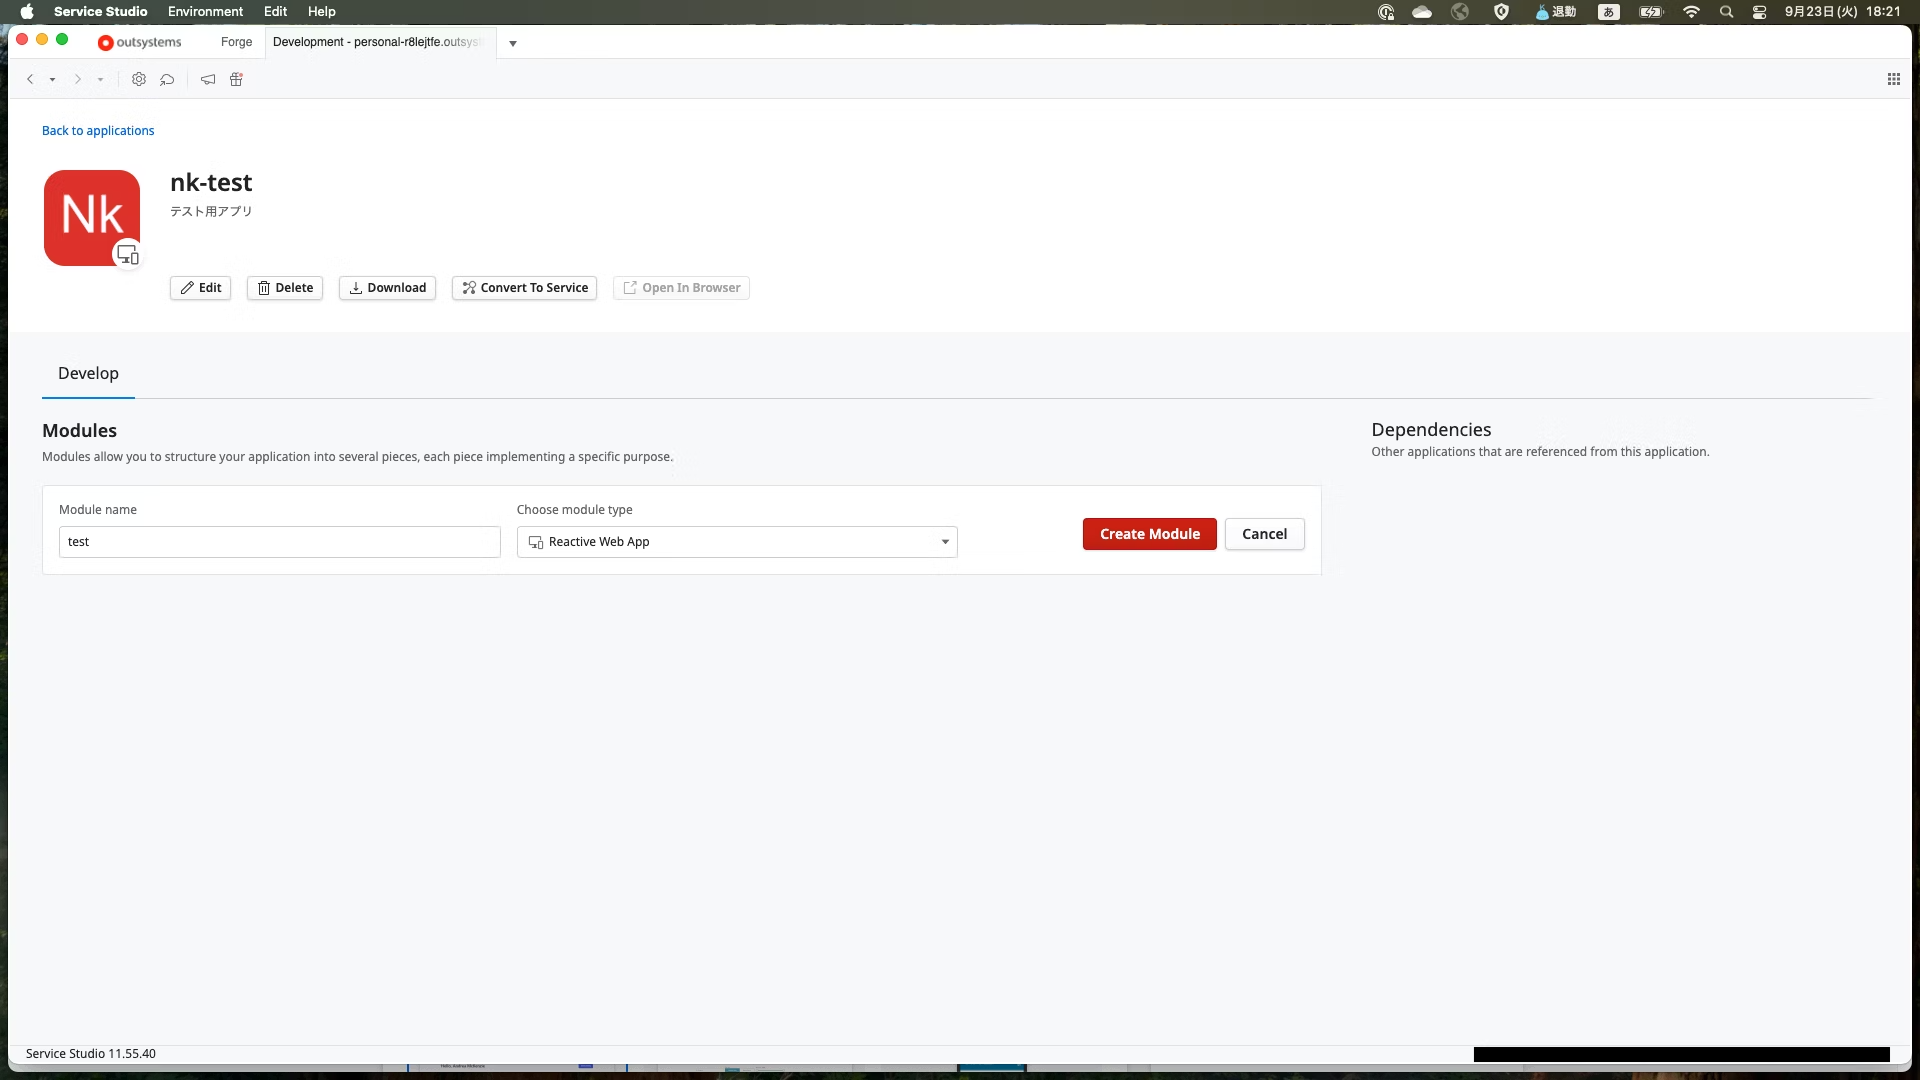This screenshot has height=1080, width=1920.
Task: Select the Develop tab
Action: click(88, 373)
